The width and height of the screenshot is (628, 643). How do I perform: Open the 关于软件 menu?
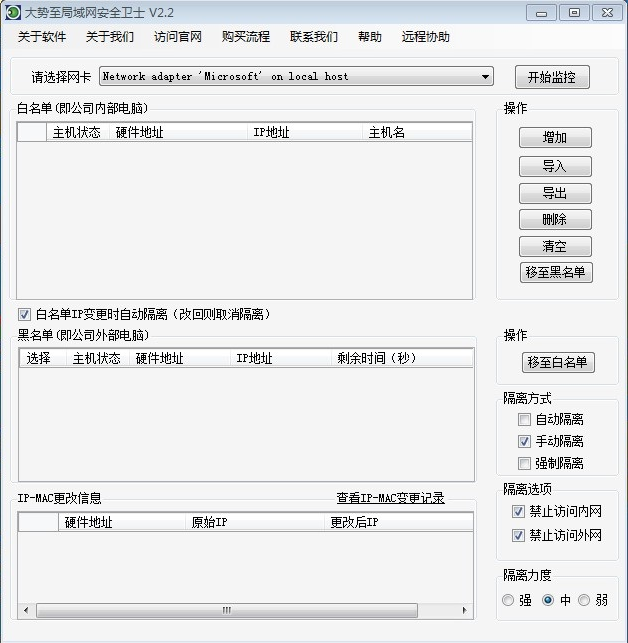point(42,37)
